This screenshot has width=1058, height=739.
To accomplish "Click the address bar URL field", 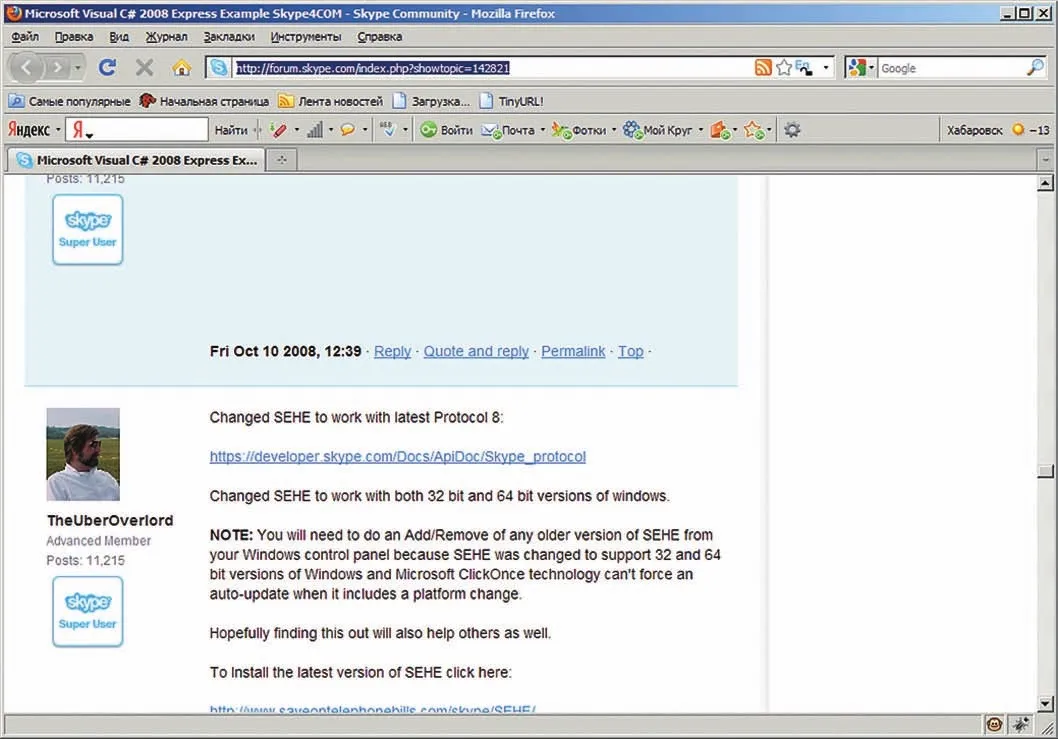I will click(492, 67).
